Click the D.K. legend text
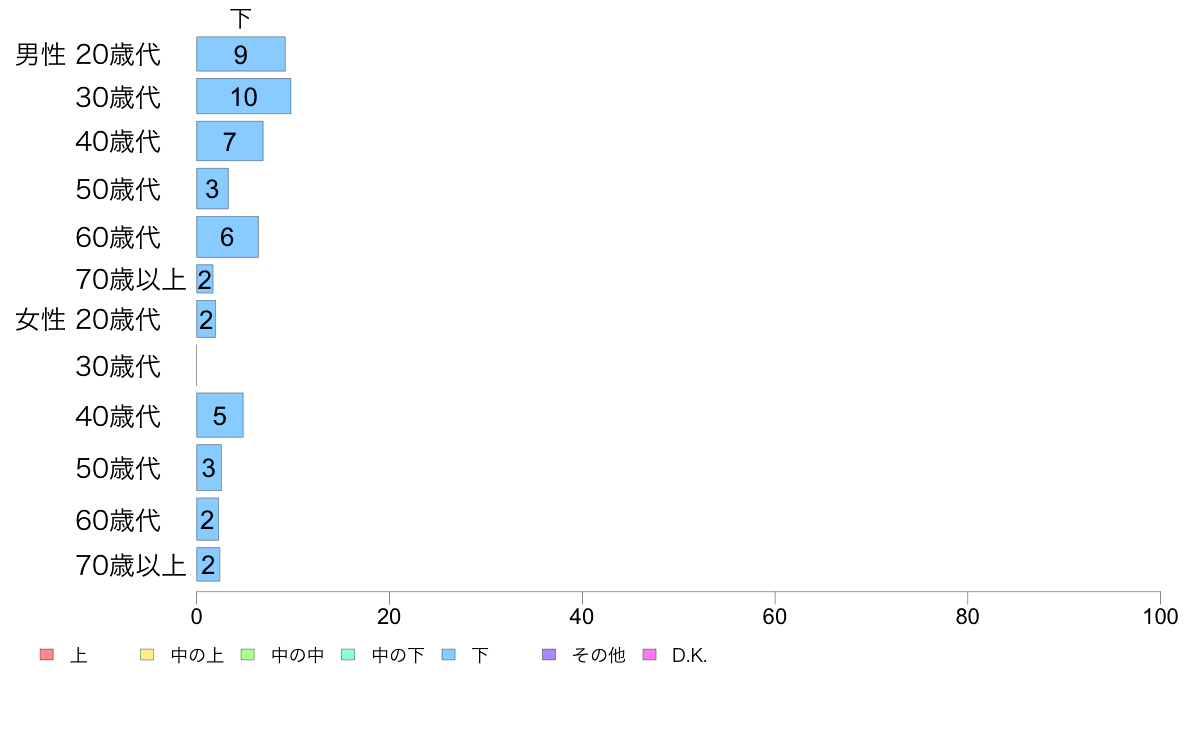1188x736 pixels. tap(689, 655)
